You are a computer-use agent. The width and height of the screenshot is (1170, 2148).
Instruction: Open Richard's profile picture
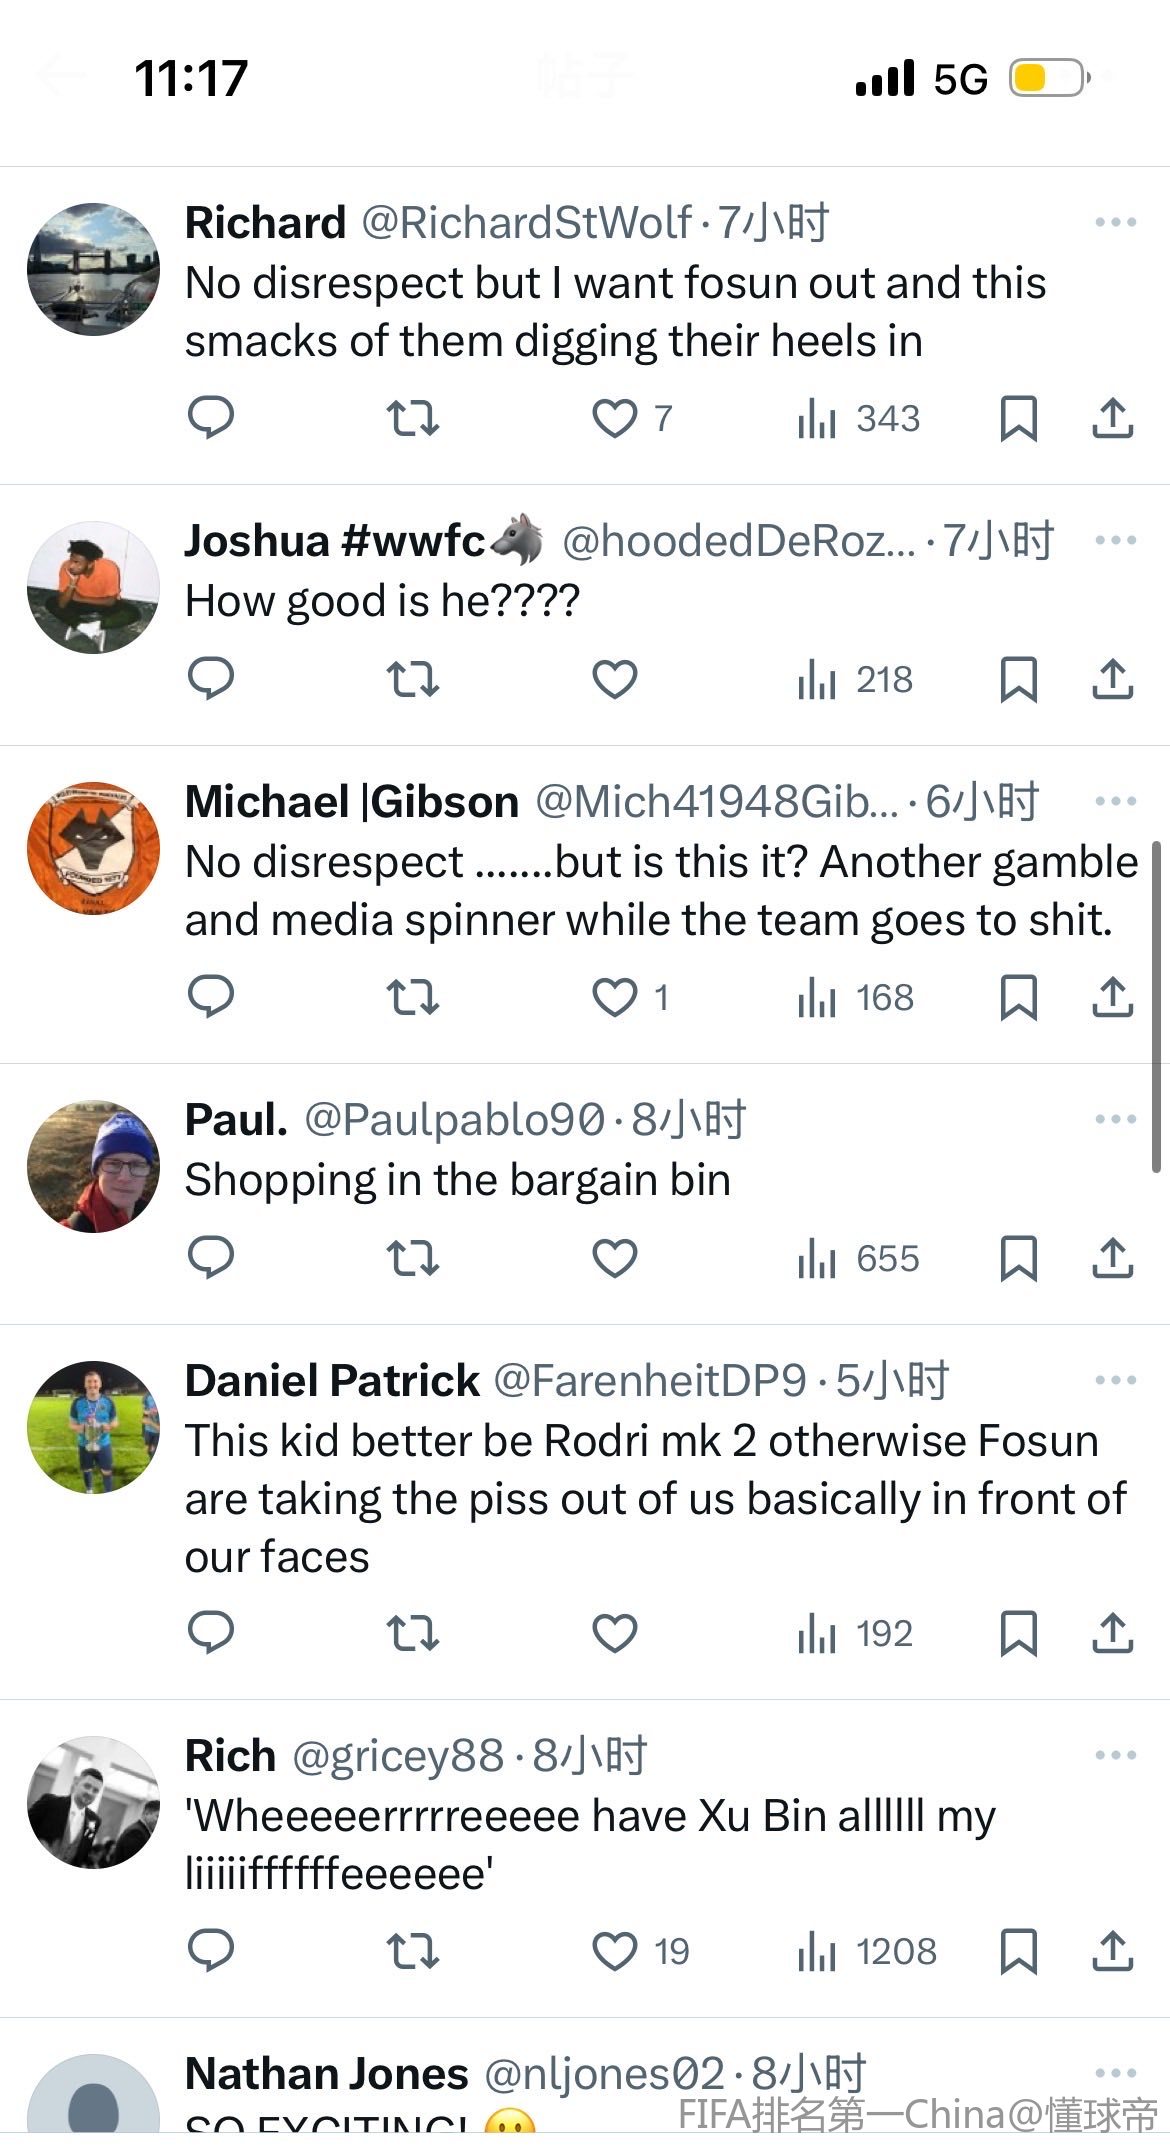coord(93,269)
